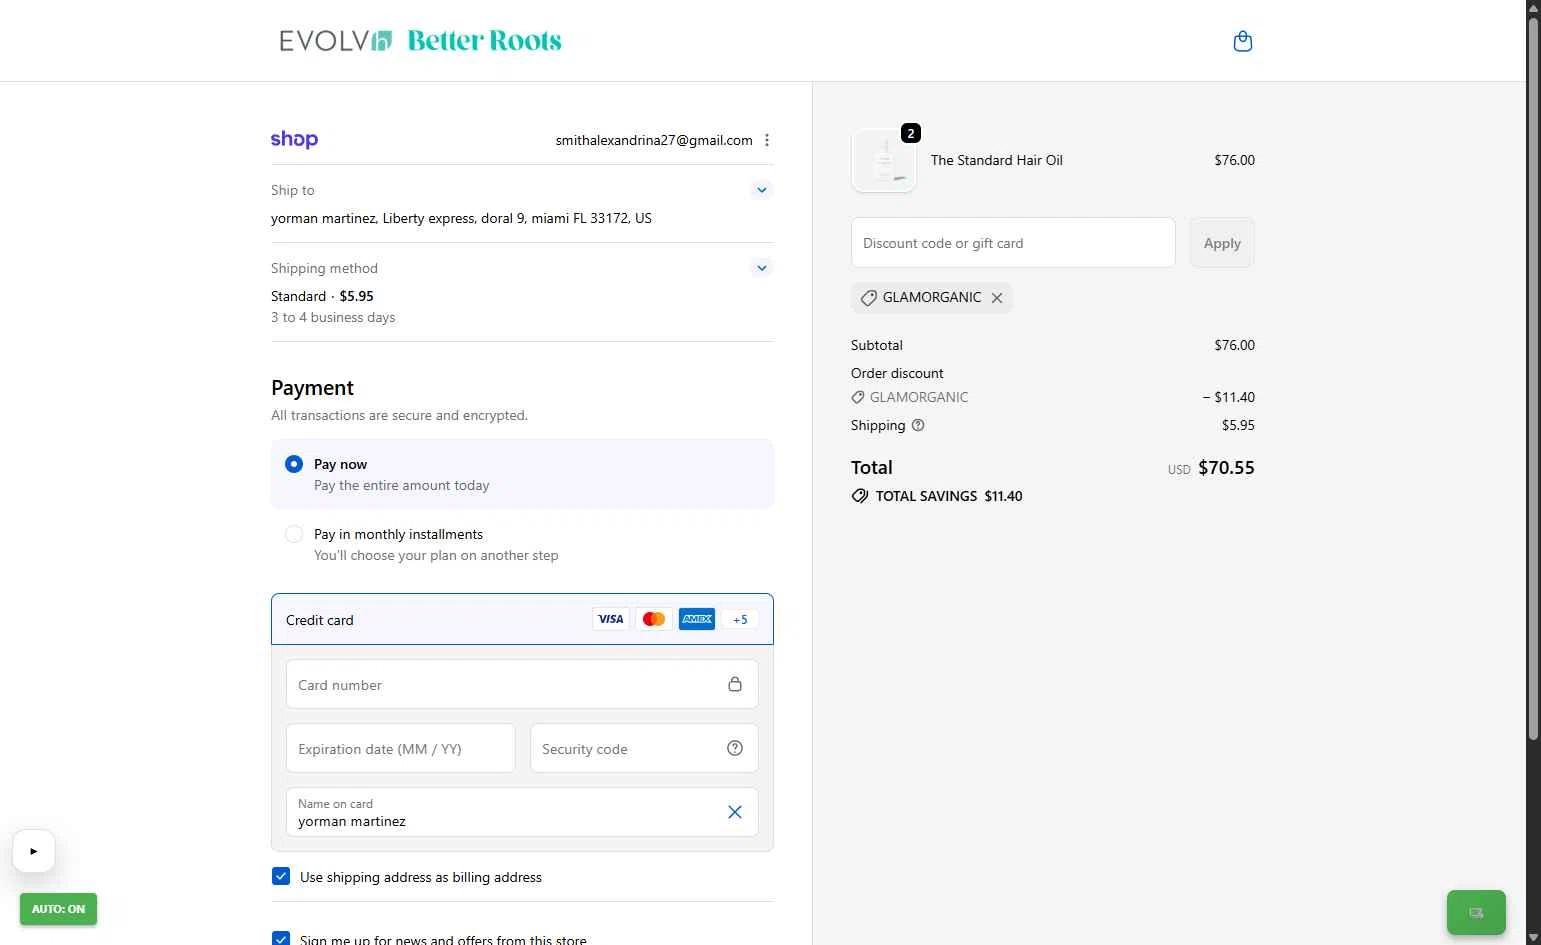Open the shipping info help icon
The height and width of the screenshot is (945, 1541).
(918, 425)
